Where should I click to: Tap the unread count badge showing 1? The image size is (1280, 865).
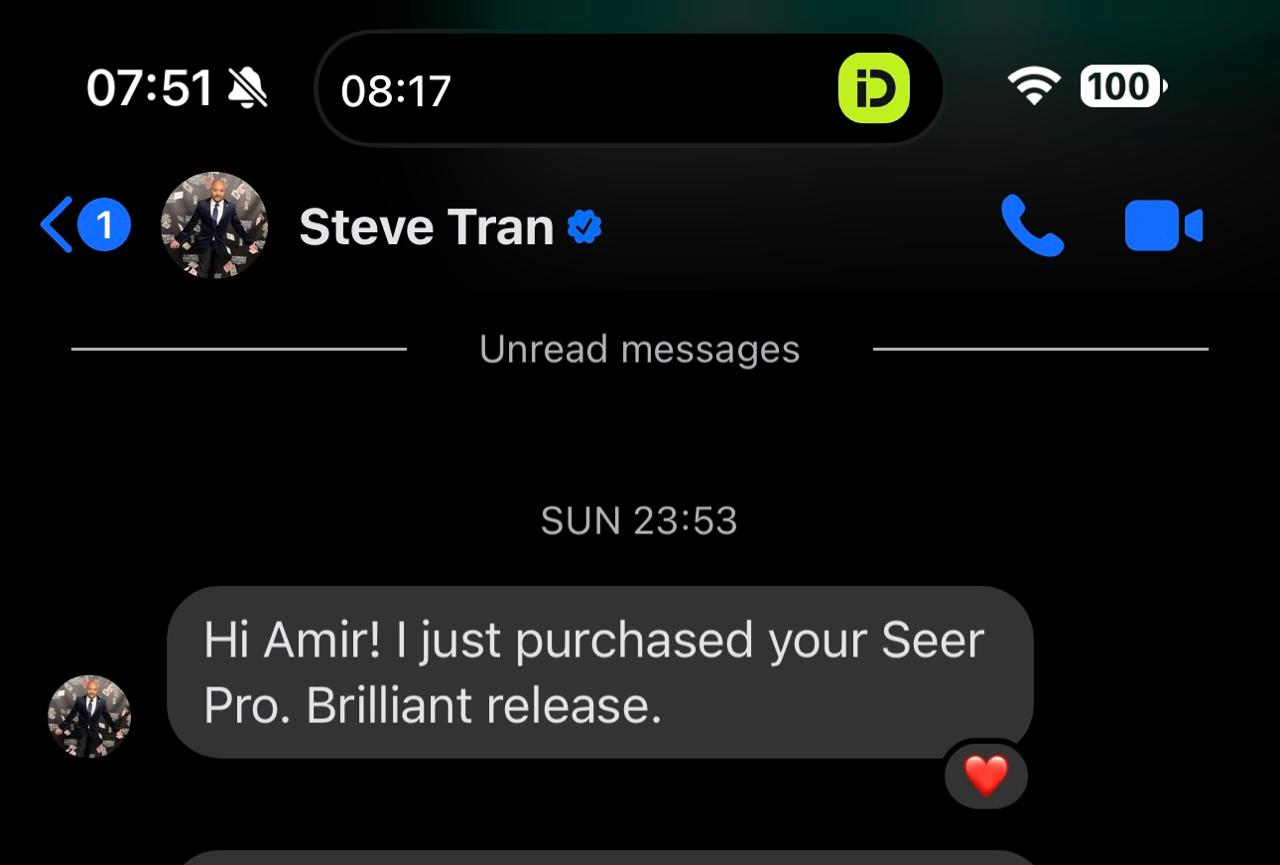(105, 225)
